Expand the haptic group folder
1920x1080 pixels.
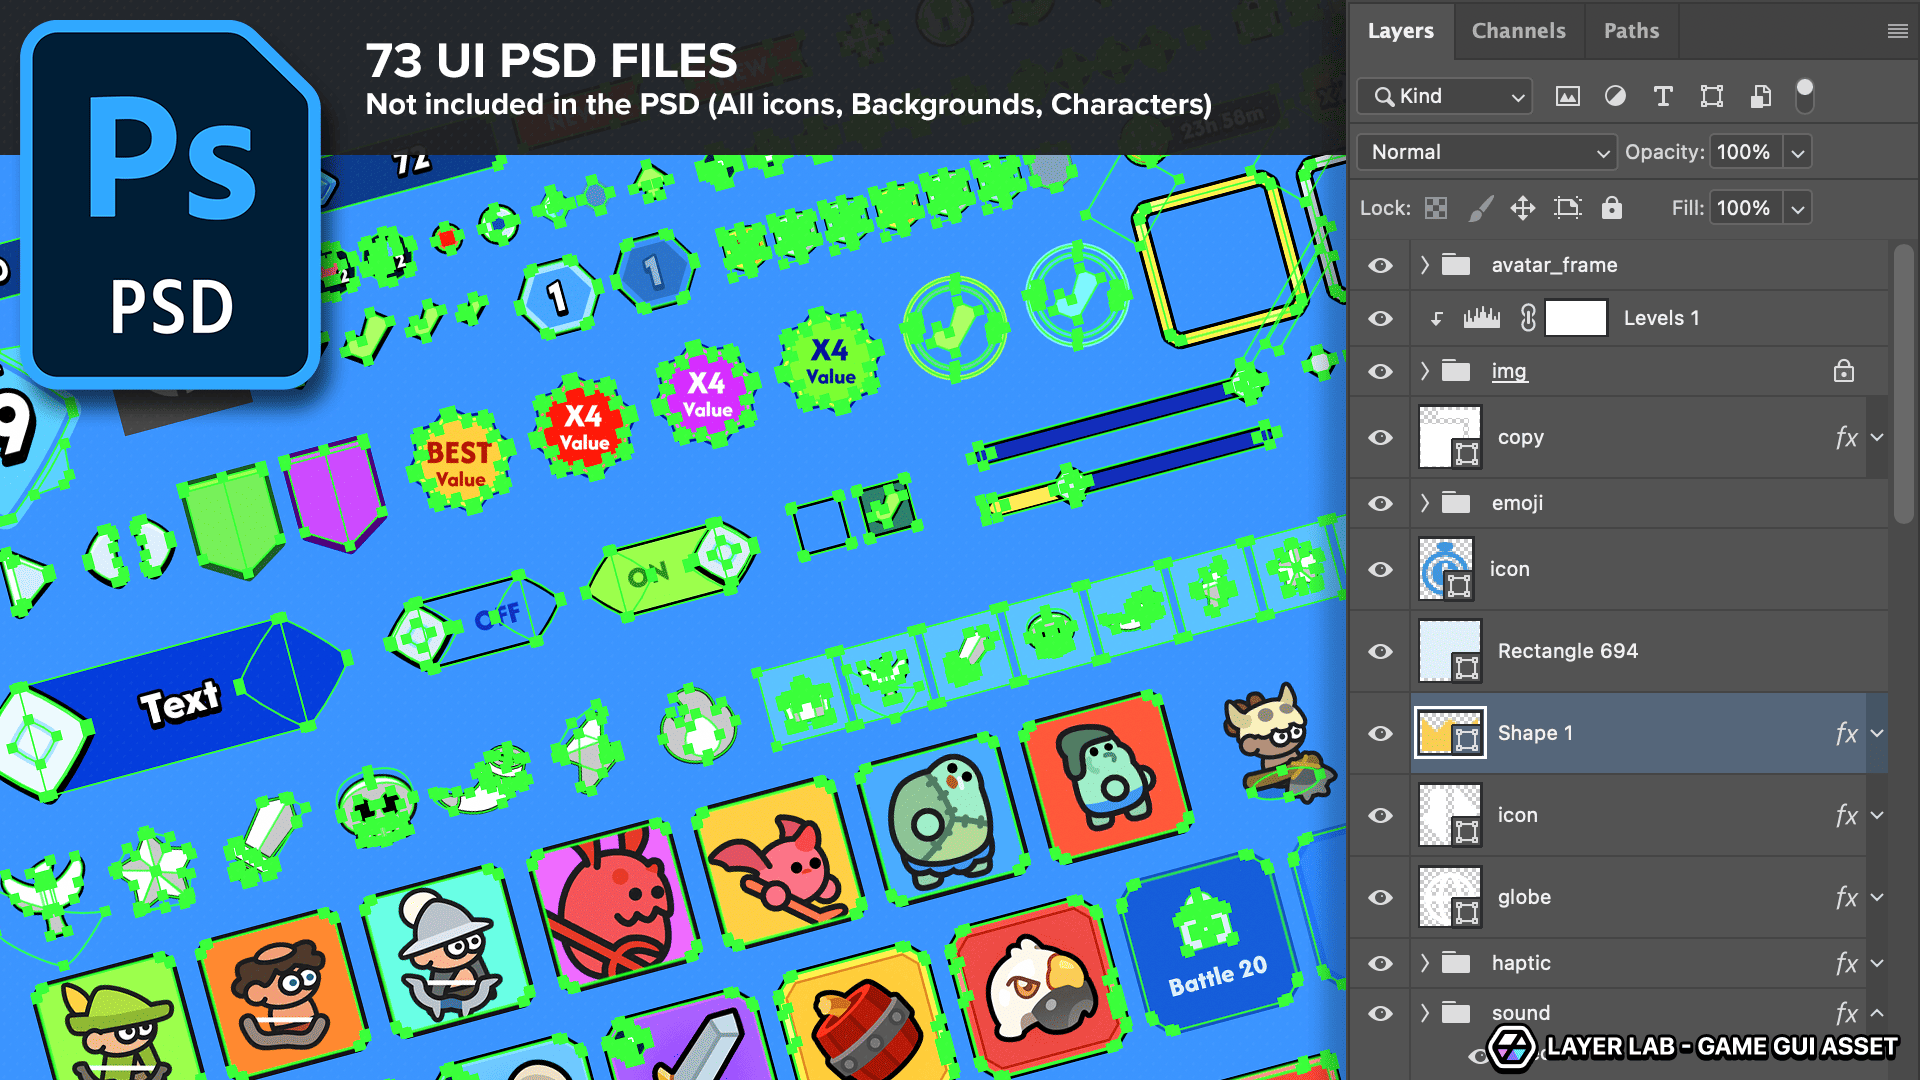[x=1425, y=963]
